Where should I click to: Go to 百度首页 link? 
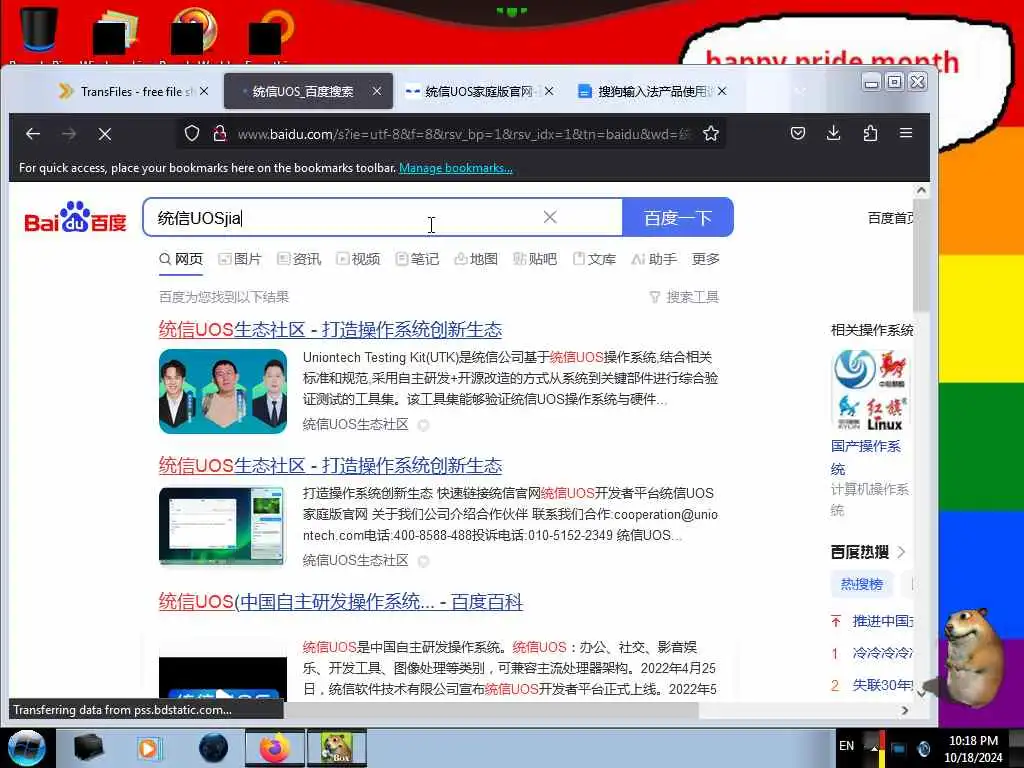coord(890,217)
